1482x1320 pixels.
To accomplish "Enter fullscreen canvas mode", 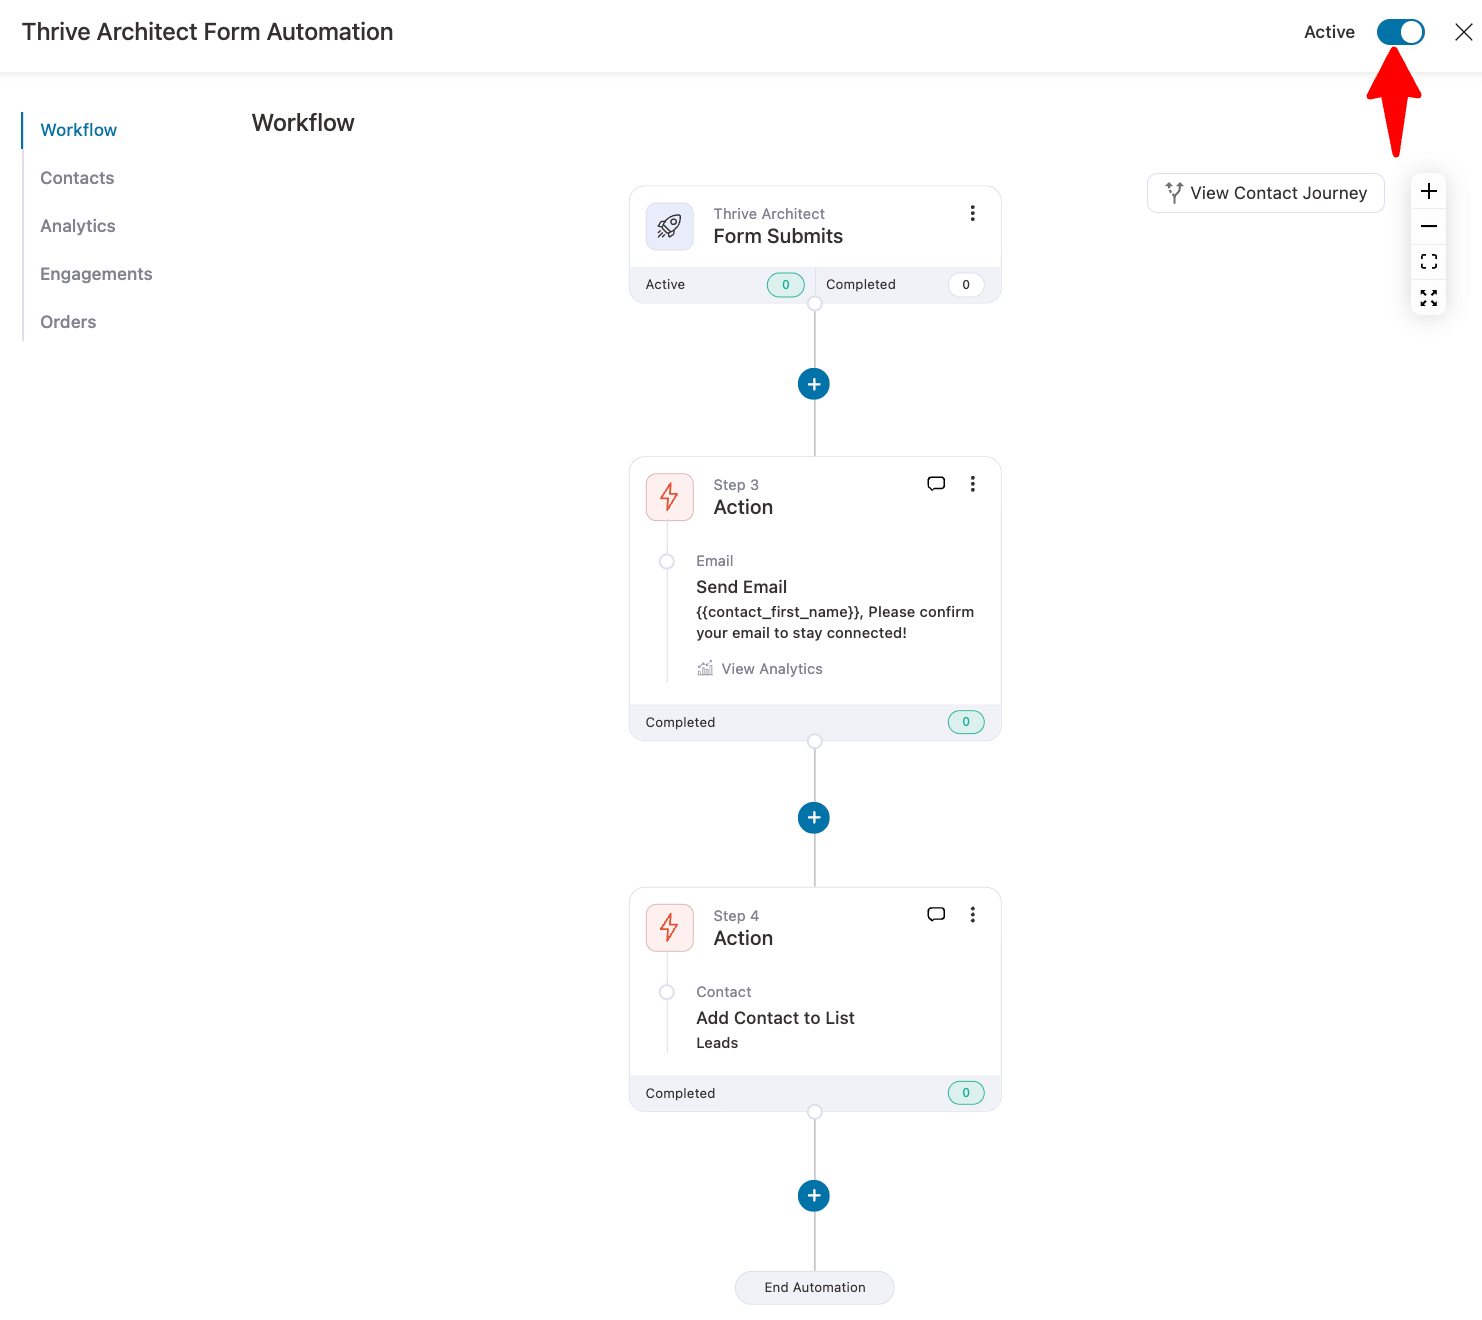I will pyautogui.click(x=1429, y=298).
